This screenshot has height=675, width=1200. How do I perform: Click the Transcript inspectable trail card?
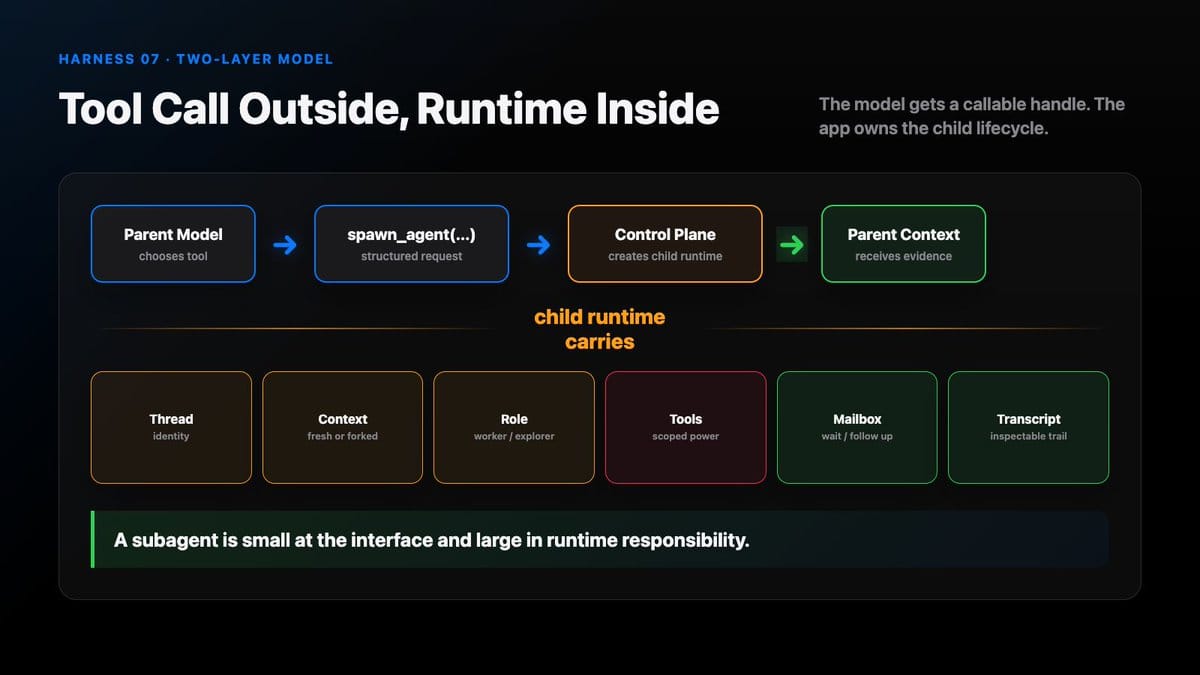click(1028, 427)
